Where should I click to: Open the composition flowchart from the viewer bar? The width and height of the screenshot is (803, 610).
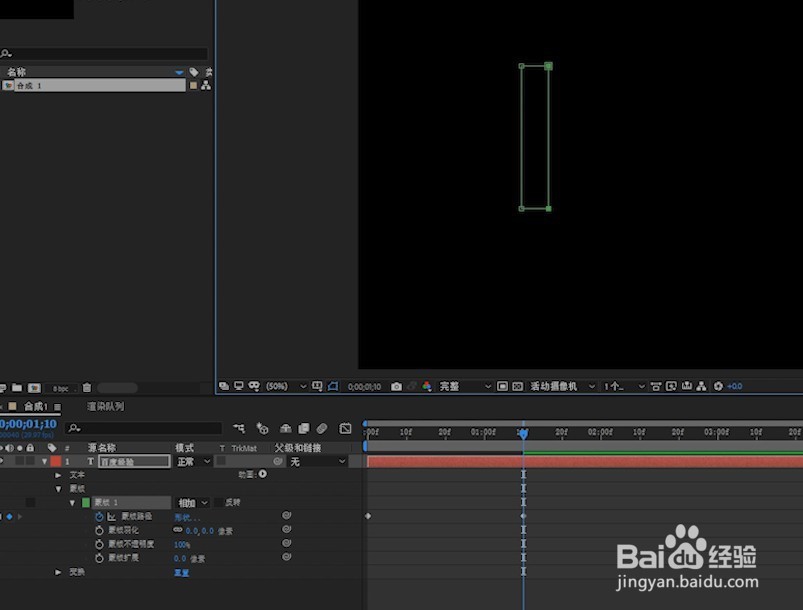click(x=702, y=386)
